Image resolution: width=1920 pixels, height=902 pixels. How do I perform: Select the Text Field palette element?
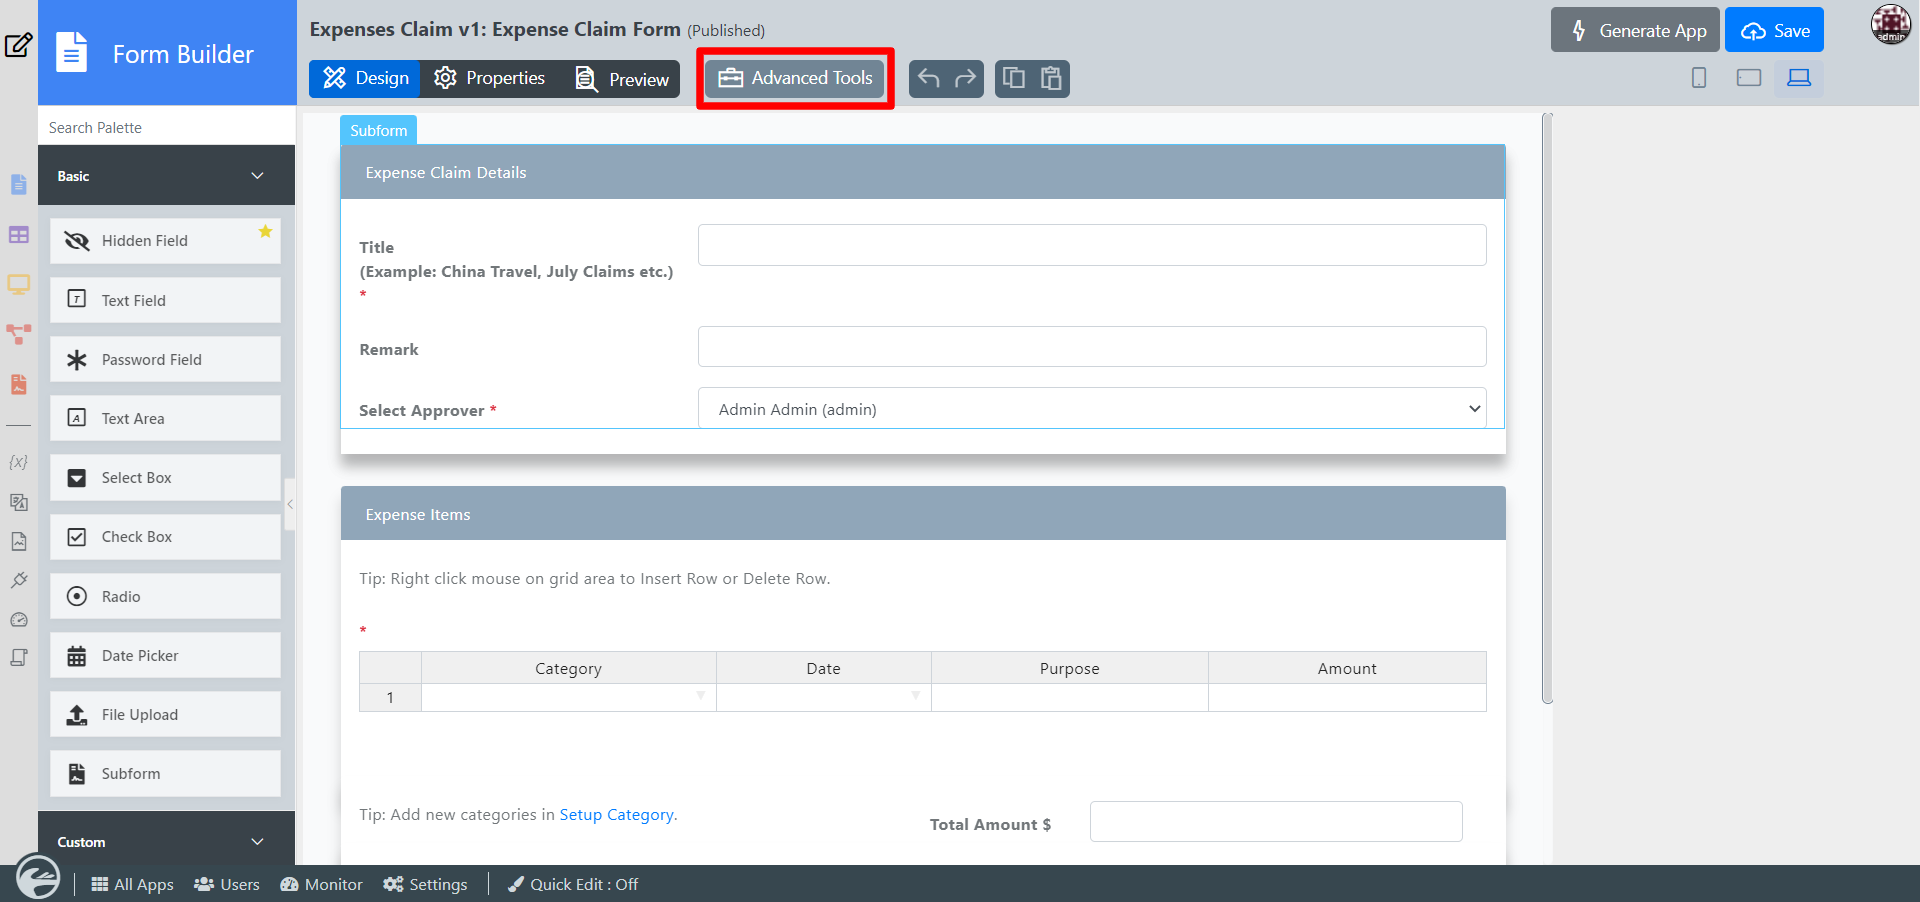tap(165, 300)
